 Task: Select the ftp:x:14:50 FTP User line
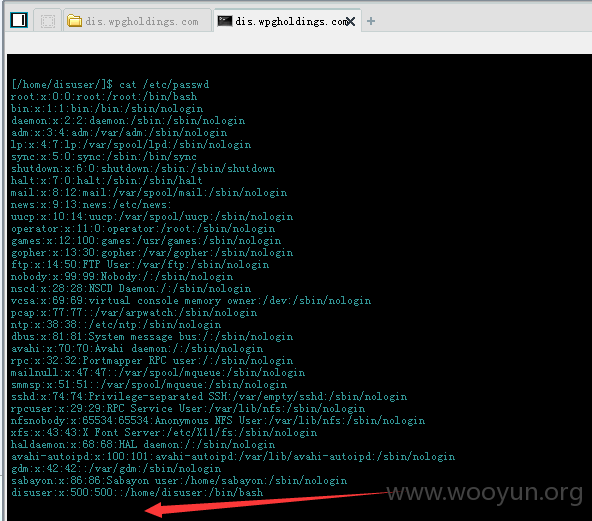point(140,265)
